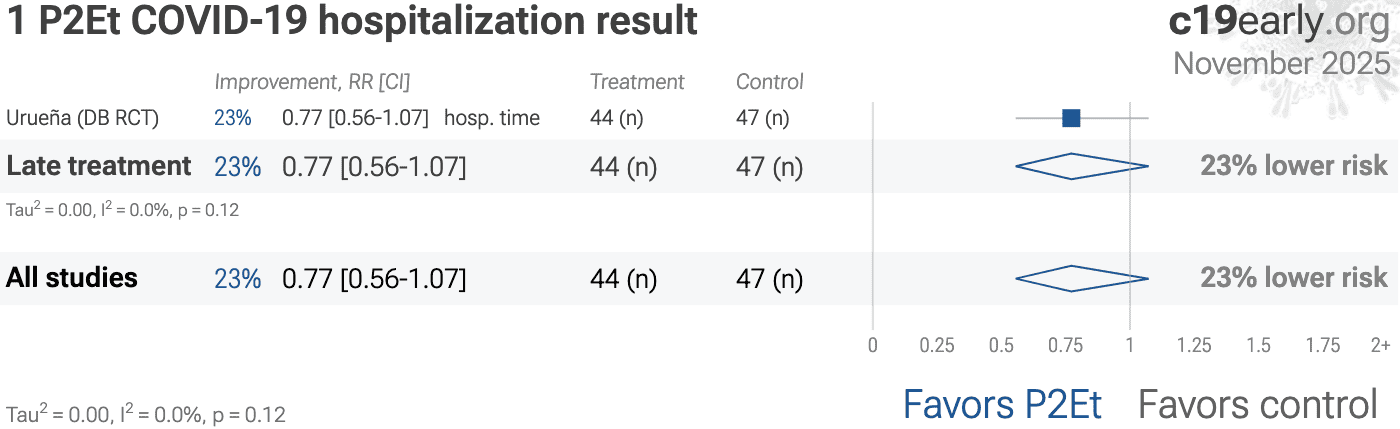The width and height of the screenshot is (1400, 429).
Task: Click the blue square marker for Urueña study
Action: pos(1071,118)
